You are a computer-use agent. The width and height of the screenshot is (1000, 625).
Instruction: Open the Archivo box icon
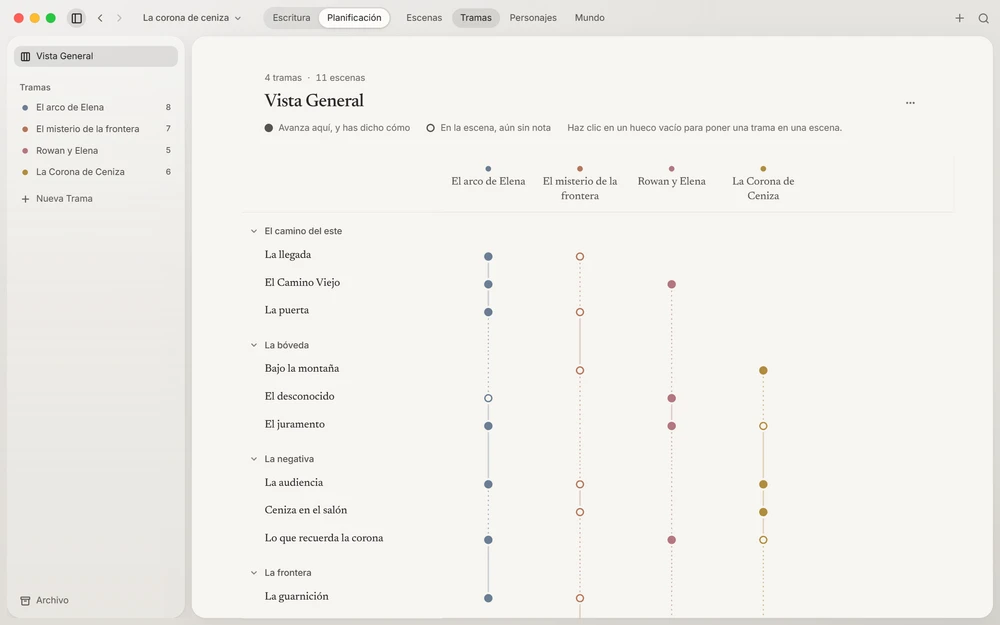[26, 601]
